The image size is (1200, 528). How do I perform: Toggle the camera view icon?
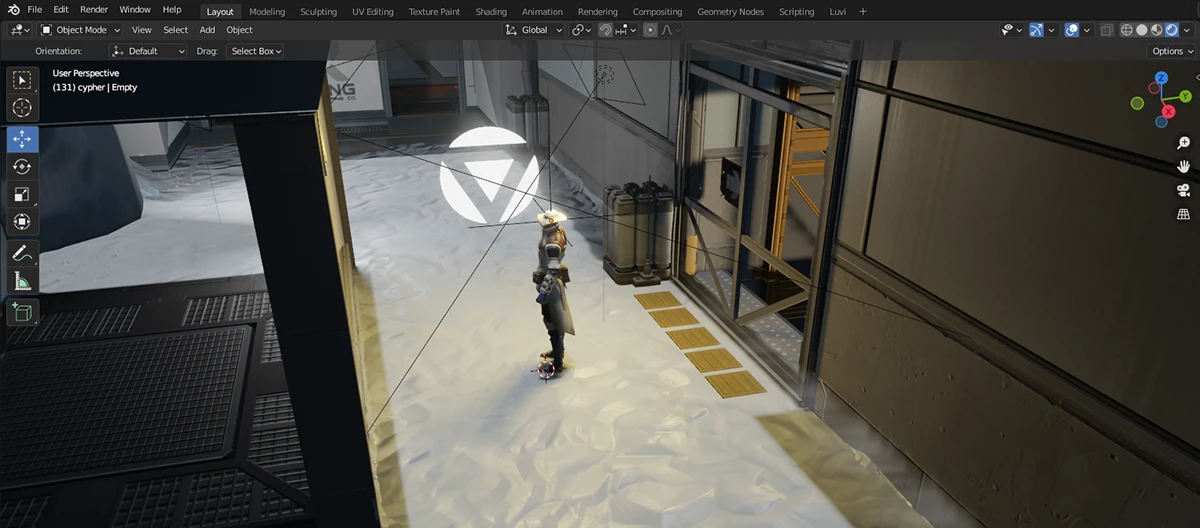click(x=1184, y=190)
